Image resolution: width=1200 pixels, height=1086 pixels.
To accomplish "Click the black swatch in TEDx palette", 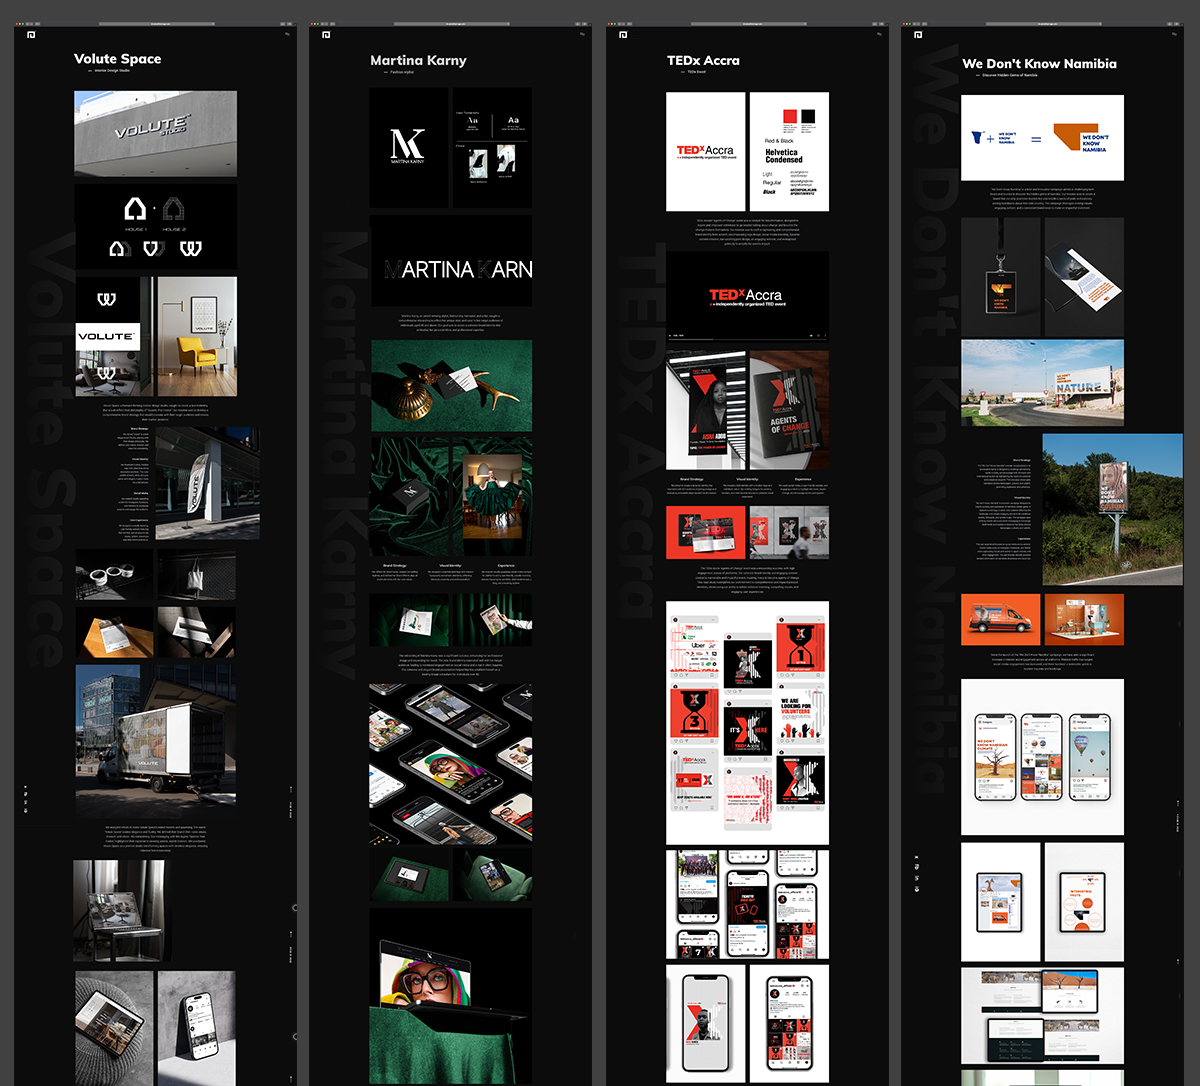I will pyautogui.click(x=808, y=116).
